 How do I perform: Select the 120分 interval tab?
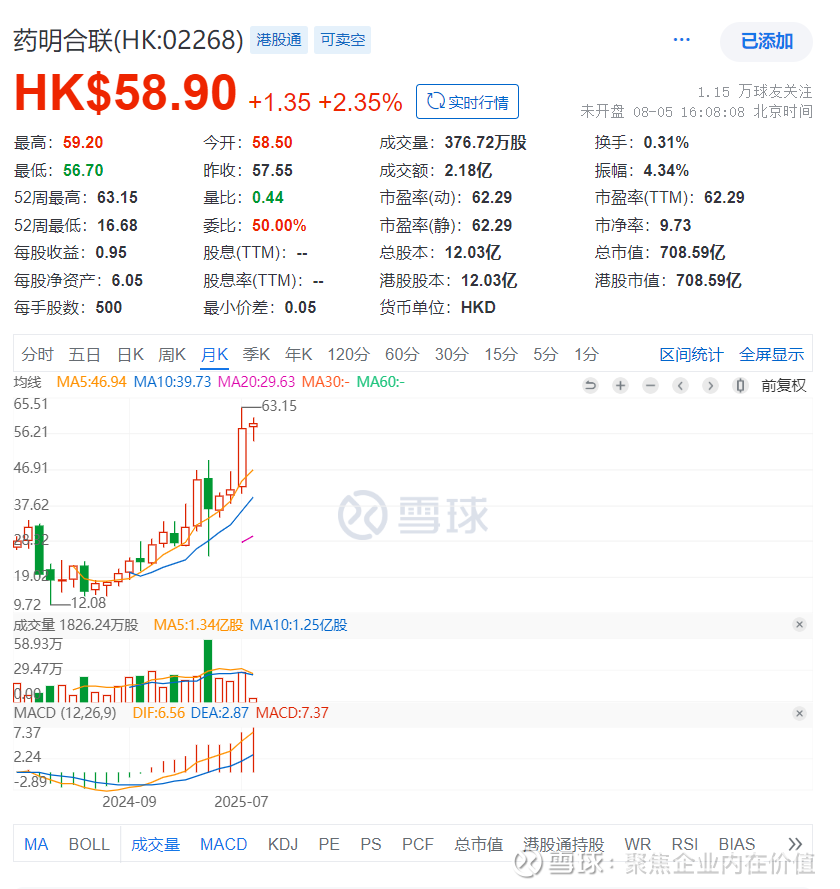[x=348, y=354]
